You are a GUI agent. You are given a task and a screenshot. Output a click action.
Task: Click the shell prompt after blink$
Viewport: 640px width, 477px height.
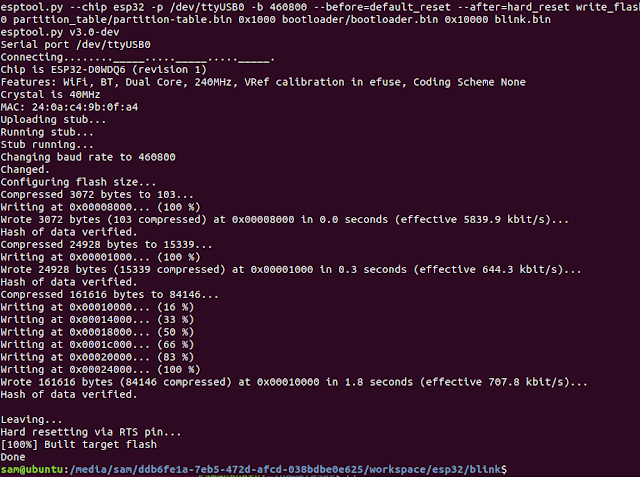(x=511, y=469)
